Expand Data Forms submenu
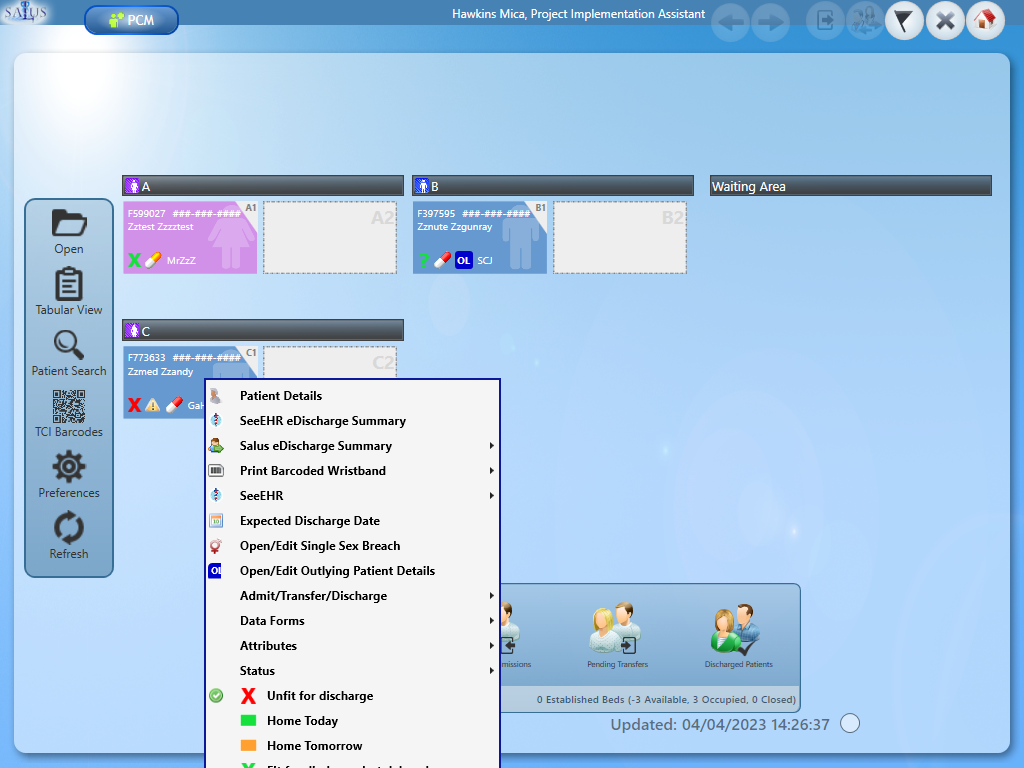Viewport: 1024px width, 768px height. (x=353, y=620)
